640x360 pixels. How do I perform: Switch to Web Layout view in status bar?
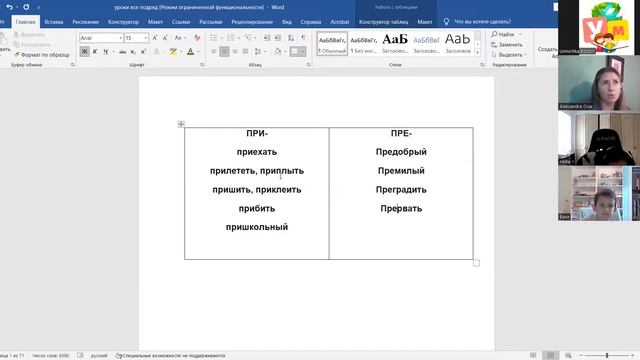568,356
